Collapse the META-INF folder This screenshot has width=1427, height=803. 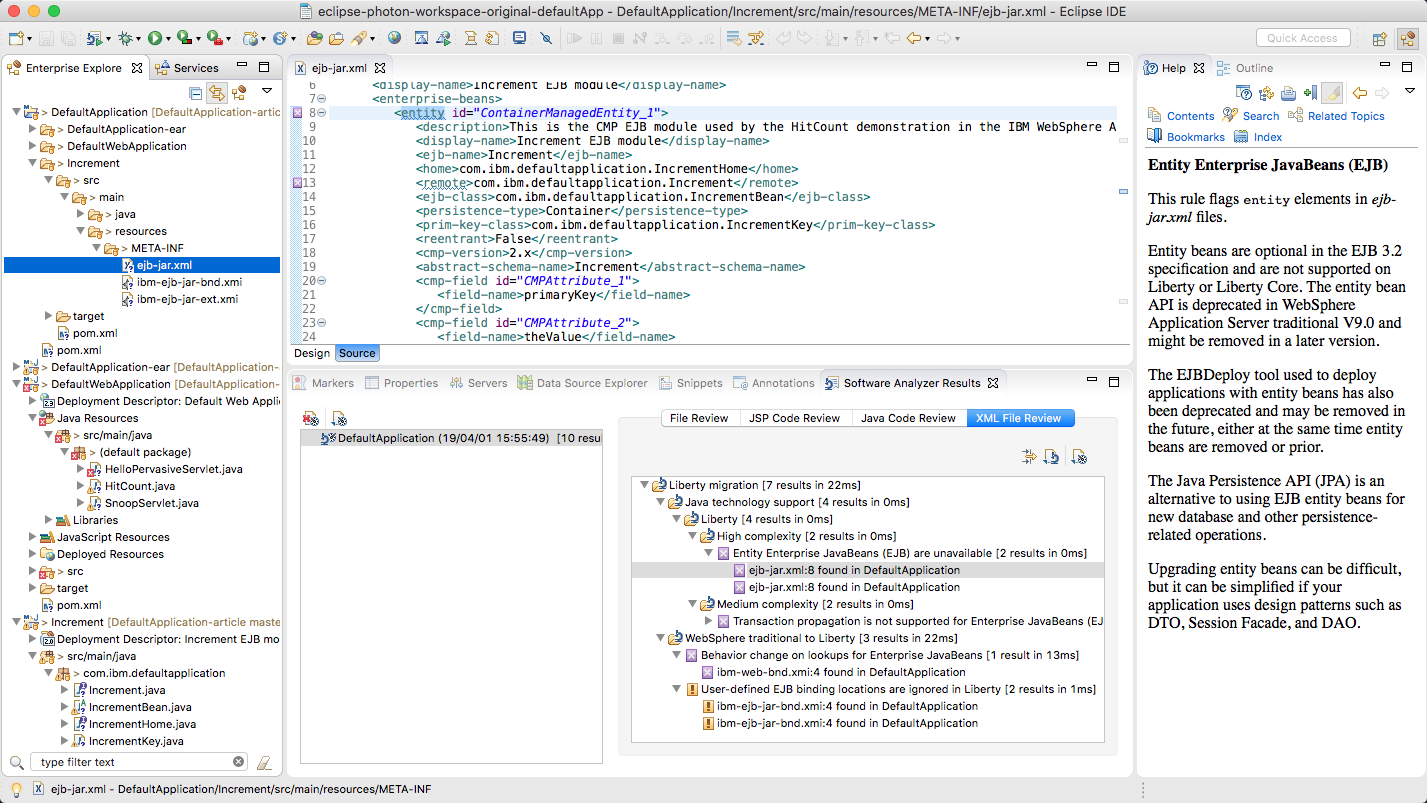tap(96, 248)
